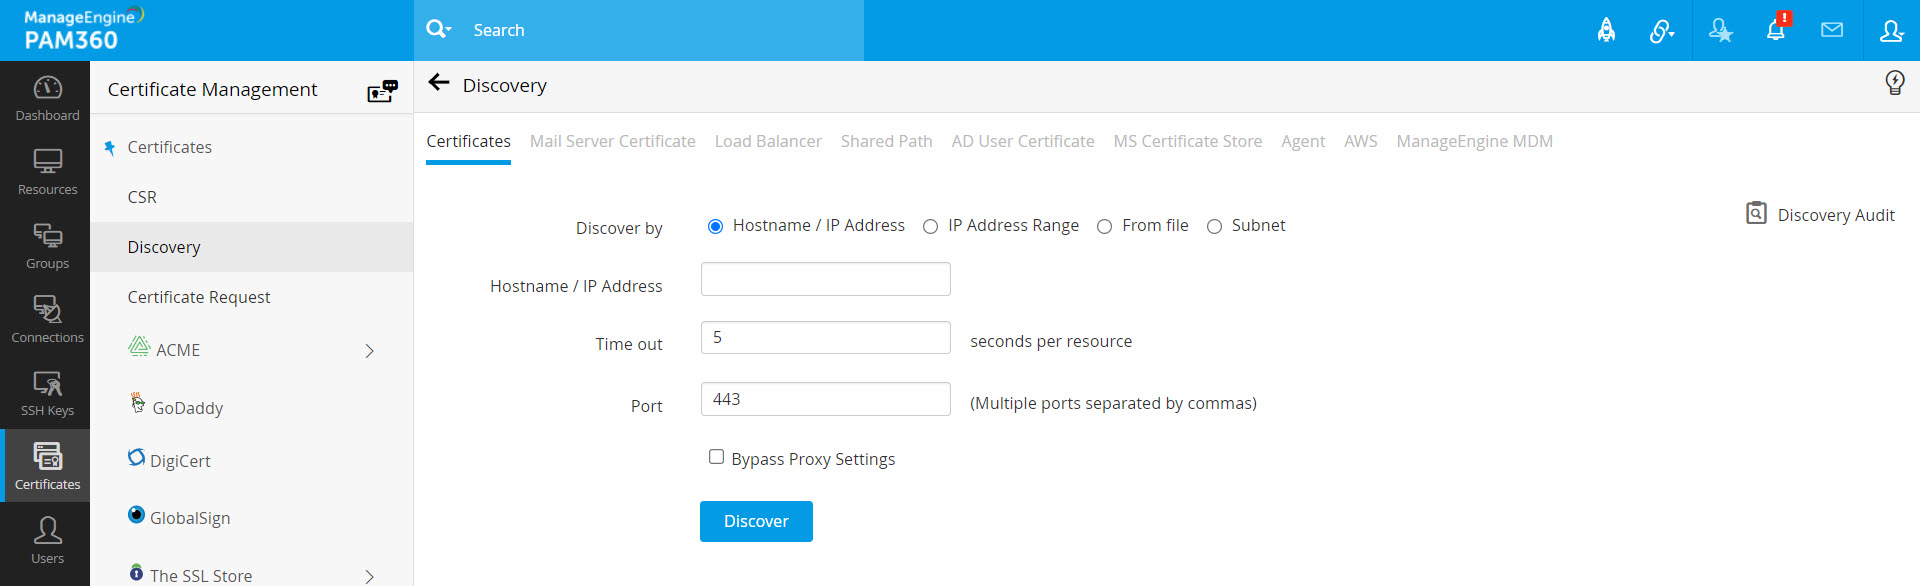Viewport: 1920px width, 586px height.
Task: Click the ACME logo icon
Action: click(139, 347)
